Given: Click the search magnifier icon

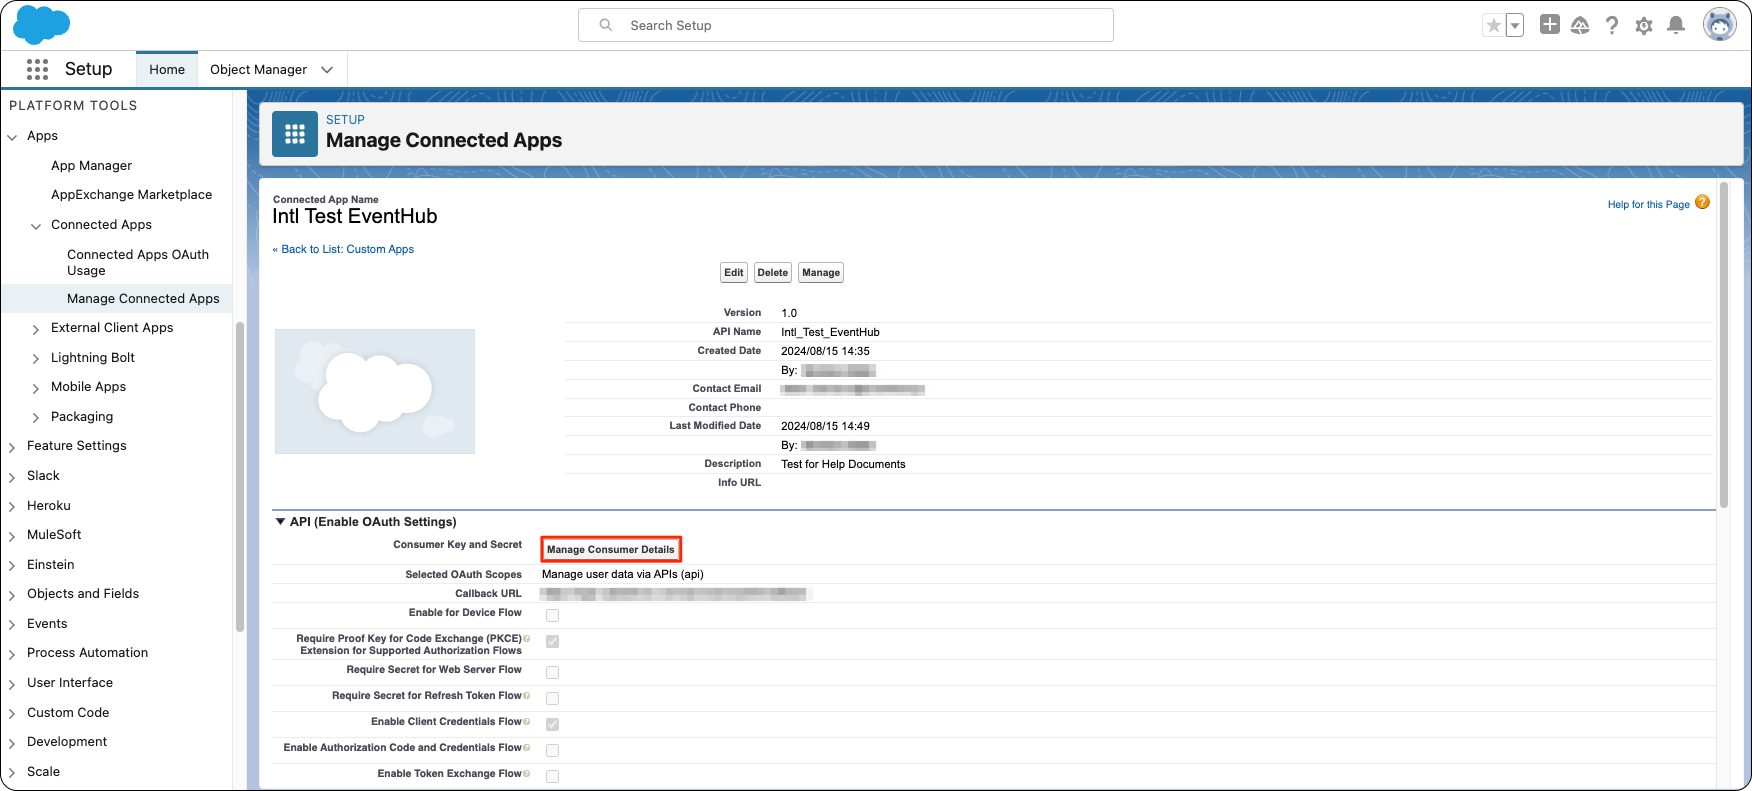Looking at the screenshot, I should pyautogui.click(x=605, y=25).
